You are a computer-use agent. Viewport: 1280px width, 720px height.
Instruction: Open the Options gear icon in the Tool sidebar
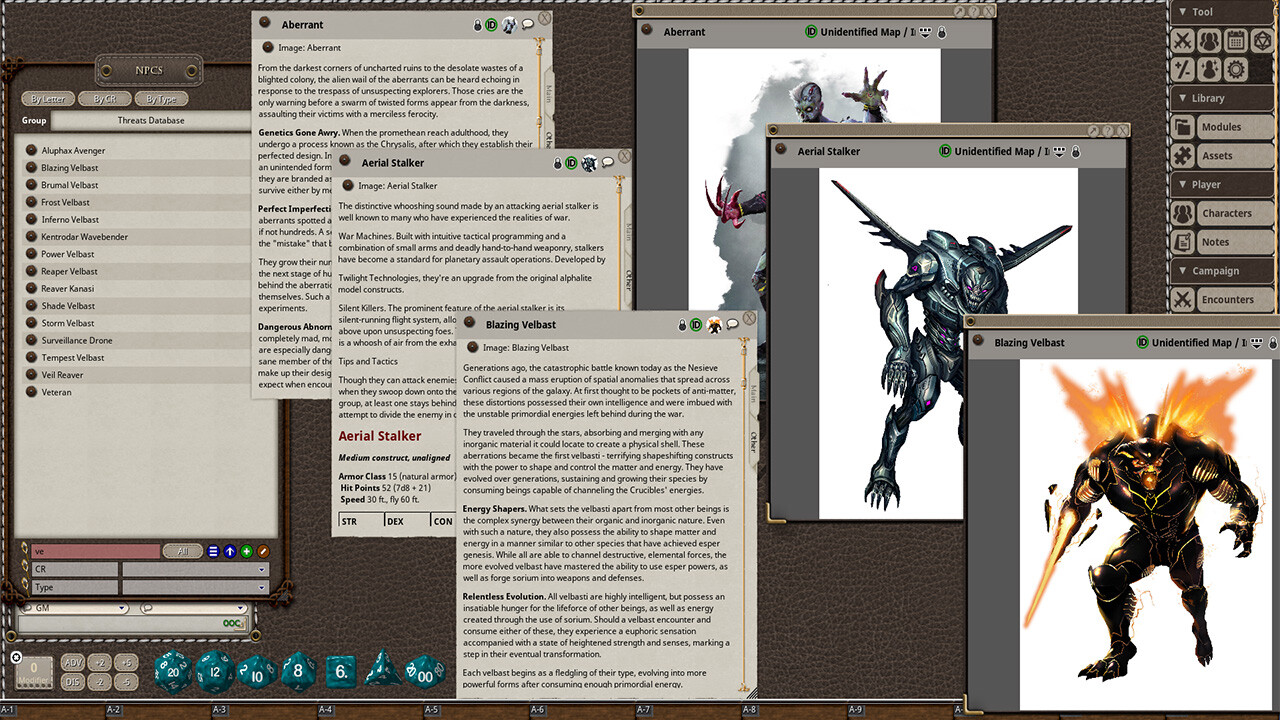(x=1235, y=68)
